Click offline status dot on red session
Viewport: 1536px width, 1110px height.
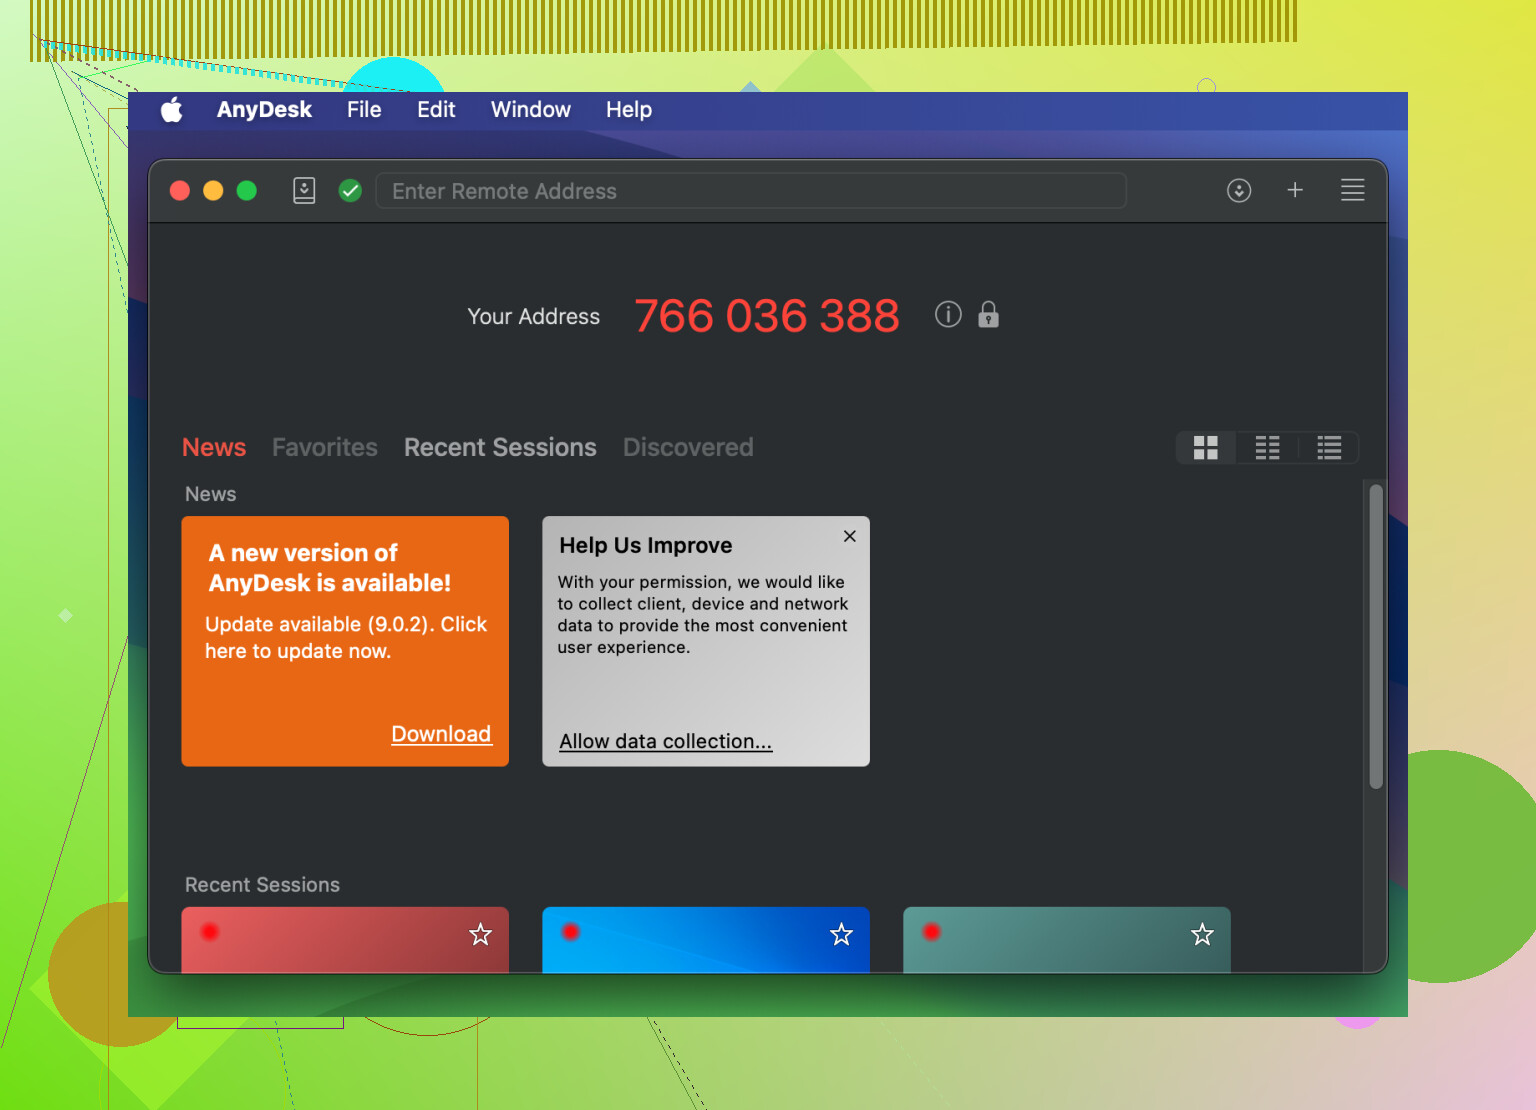pyautogui.click(x=210, y=932)
